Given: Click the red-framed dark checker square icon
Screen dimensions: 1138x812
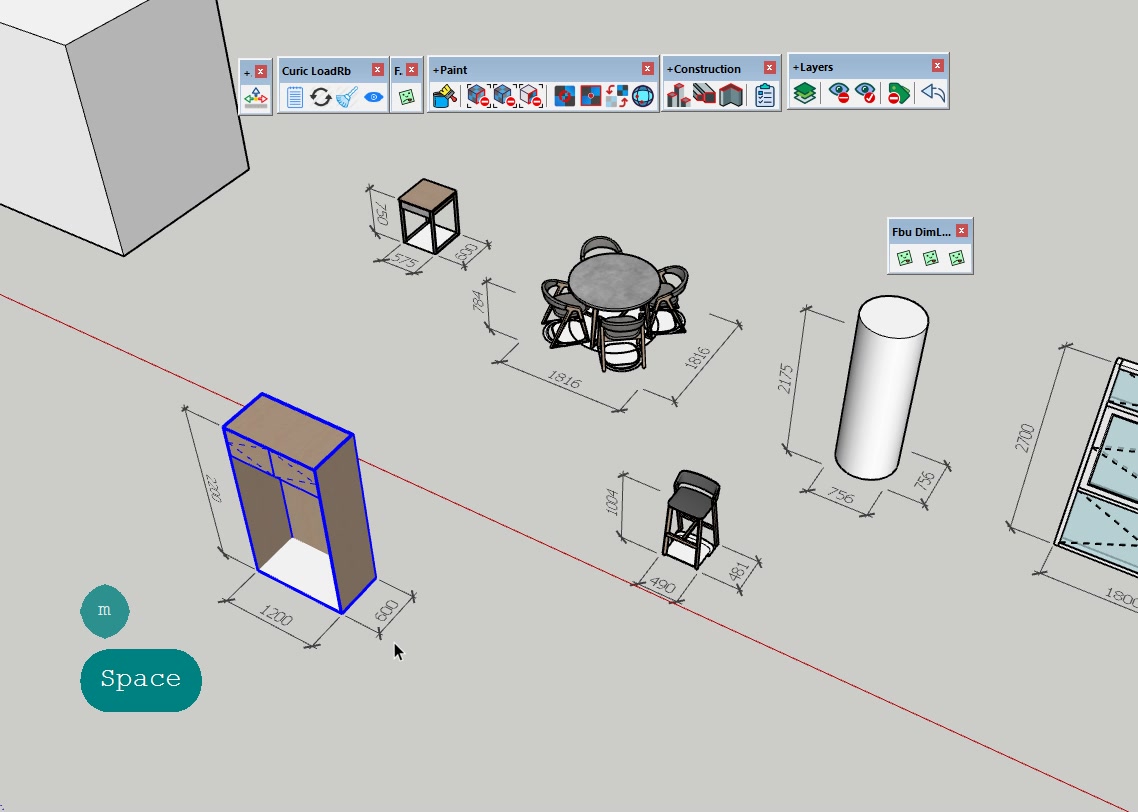Looking at the screenshot, I should coord(591,96).
